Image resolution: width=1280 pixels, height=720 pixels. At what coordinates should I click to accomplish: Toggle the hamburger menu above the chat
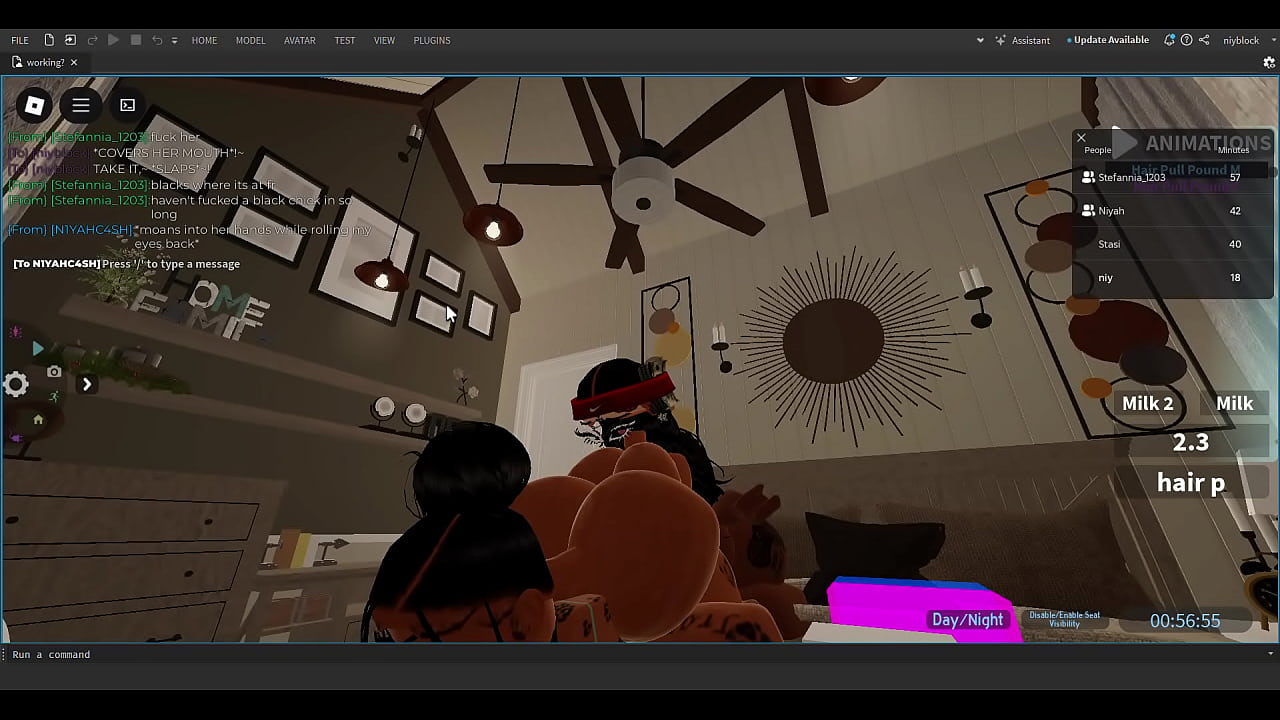[81, 105]
